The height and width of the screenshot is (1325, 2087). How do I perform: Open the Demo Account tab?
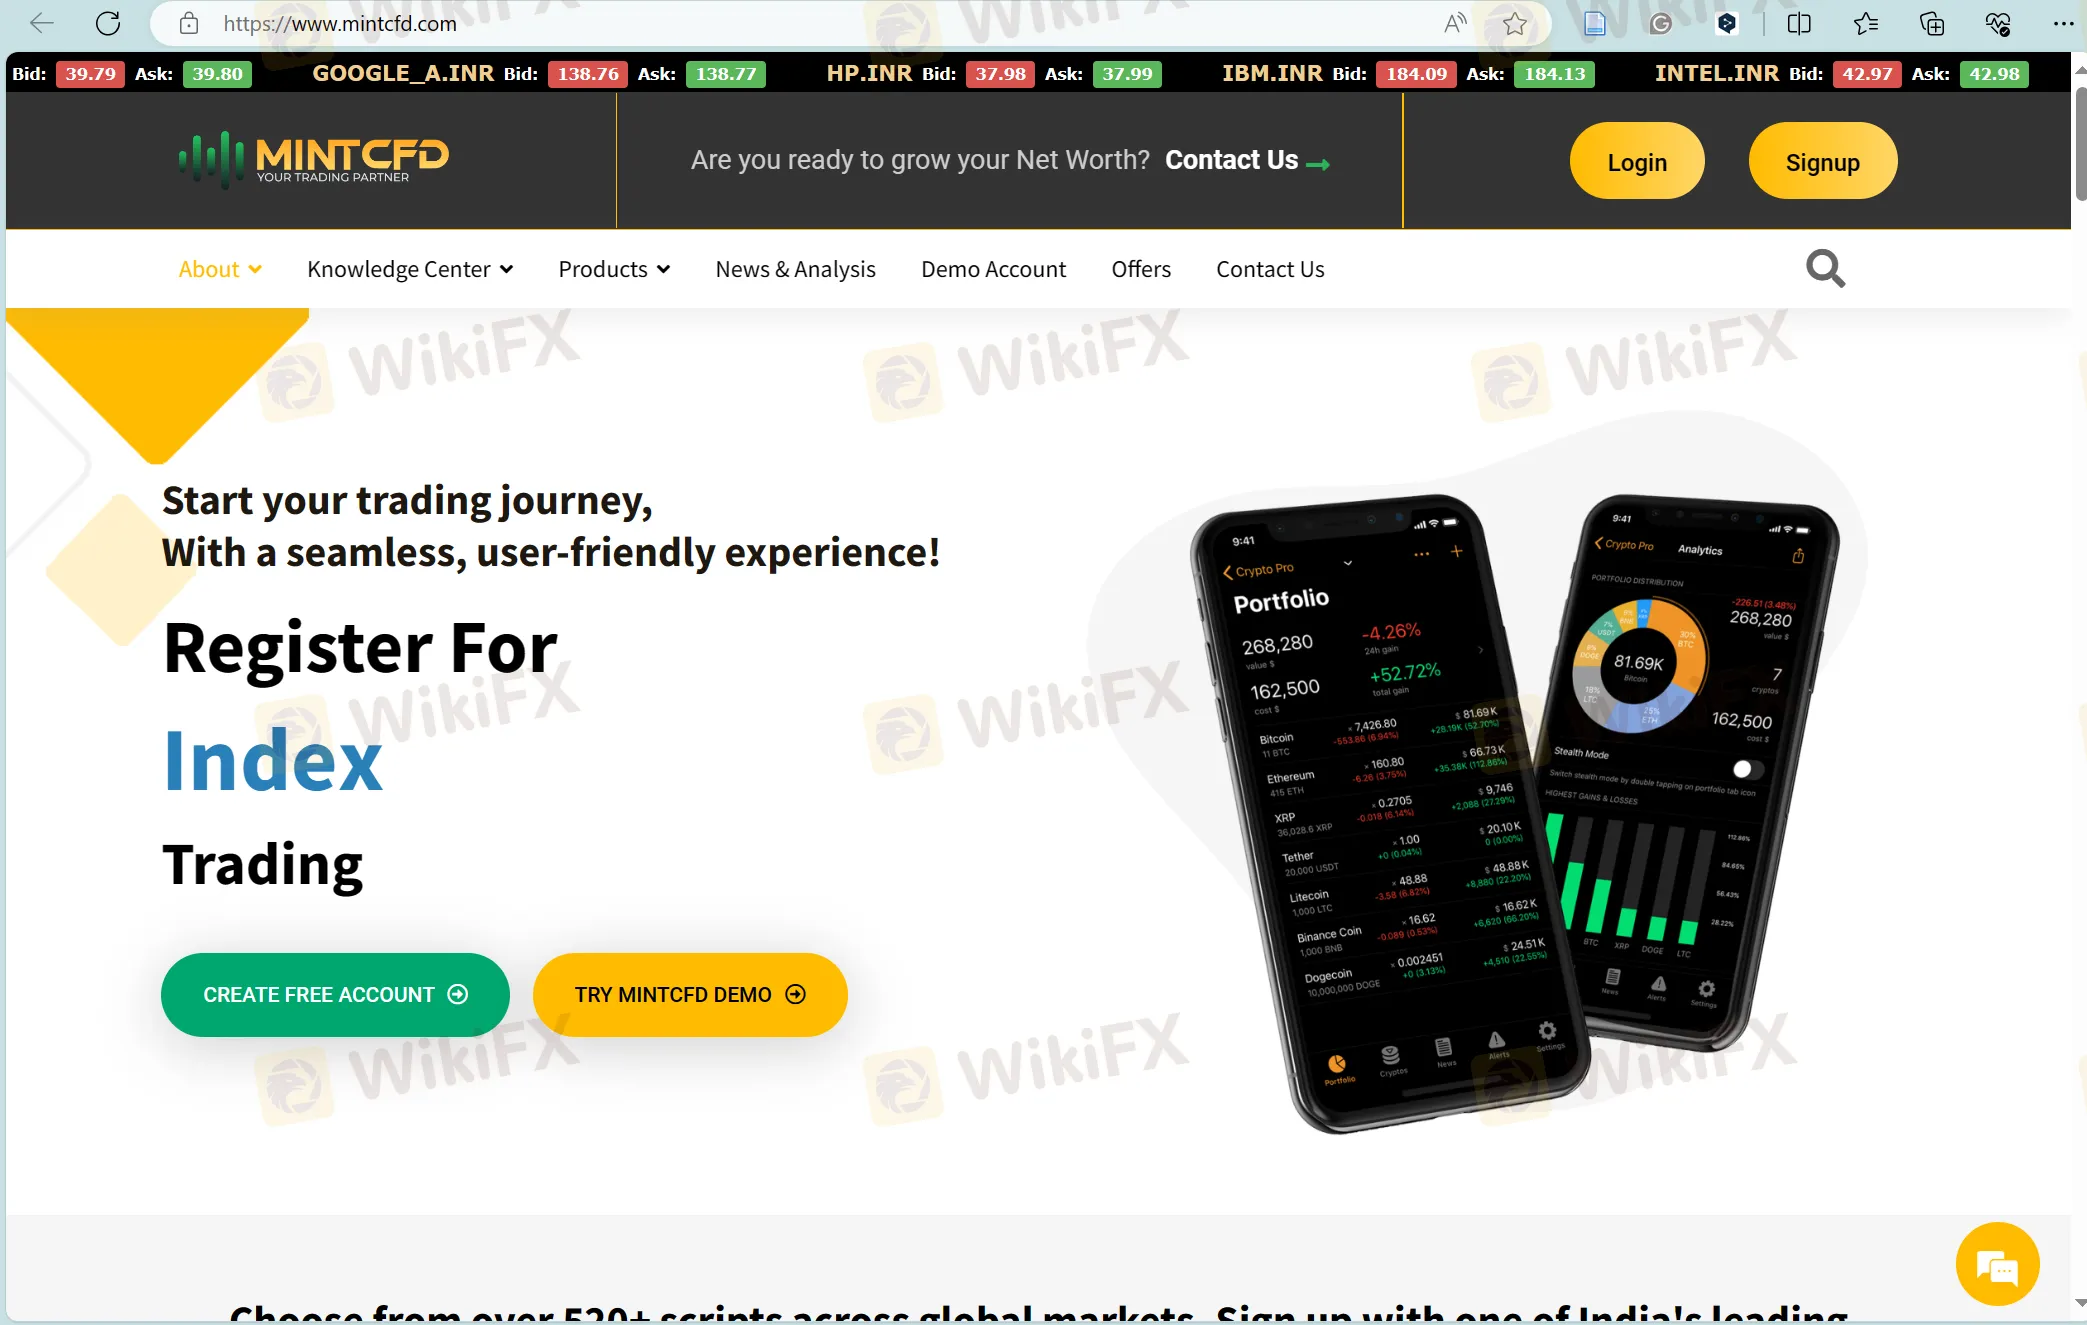993,268
